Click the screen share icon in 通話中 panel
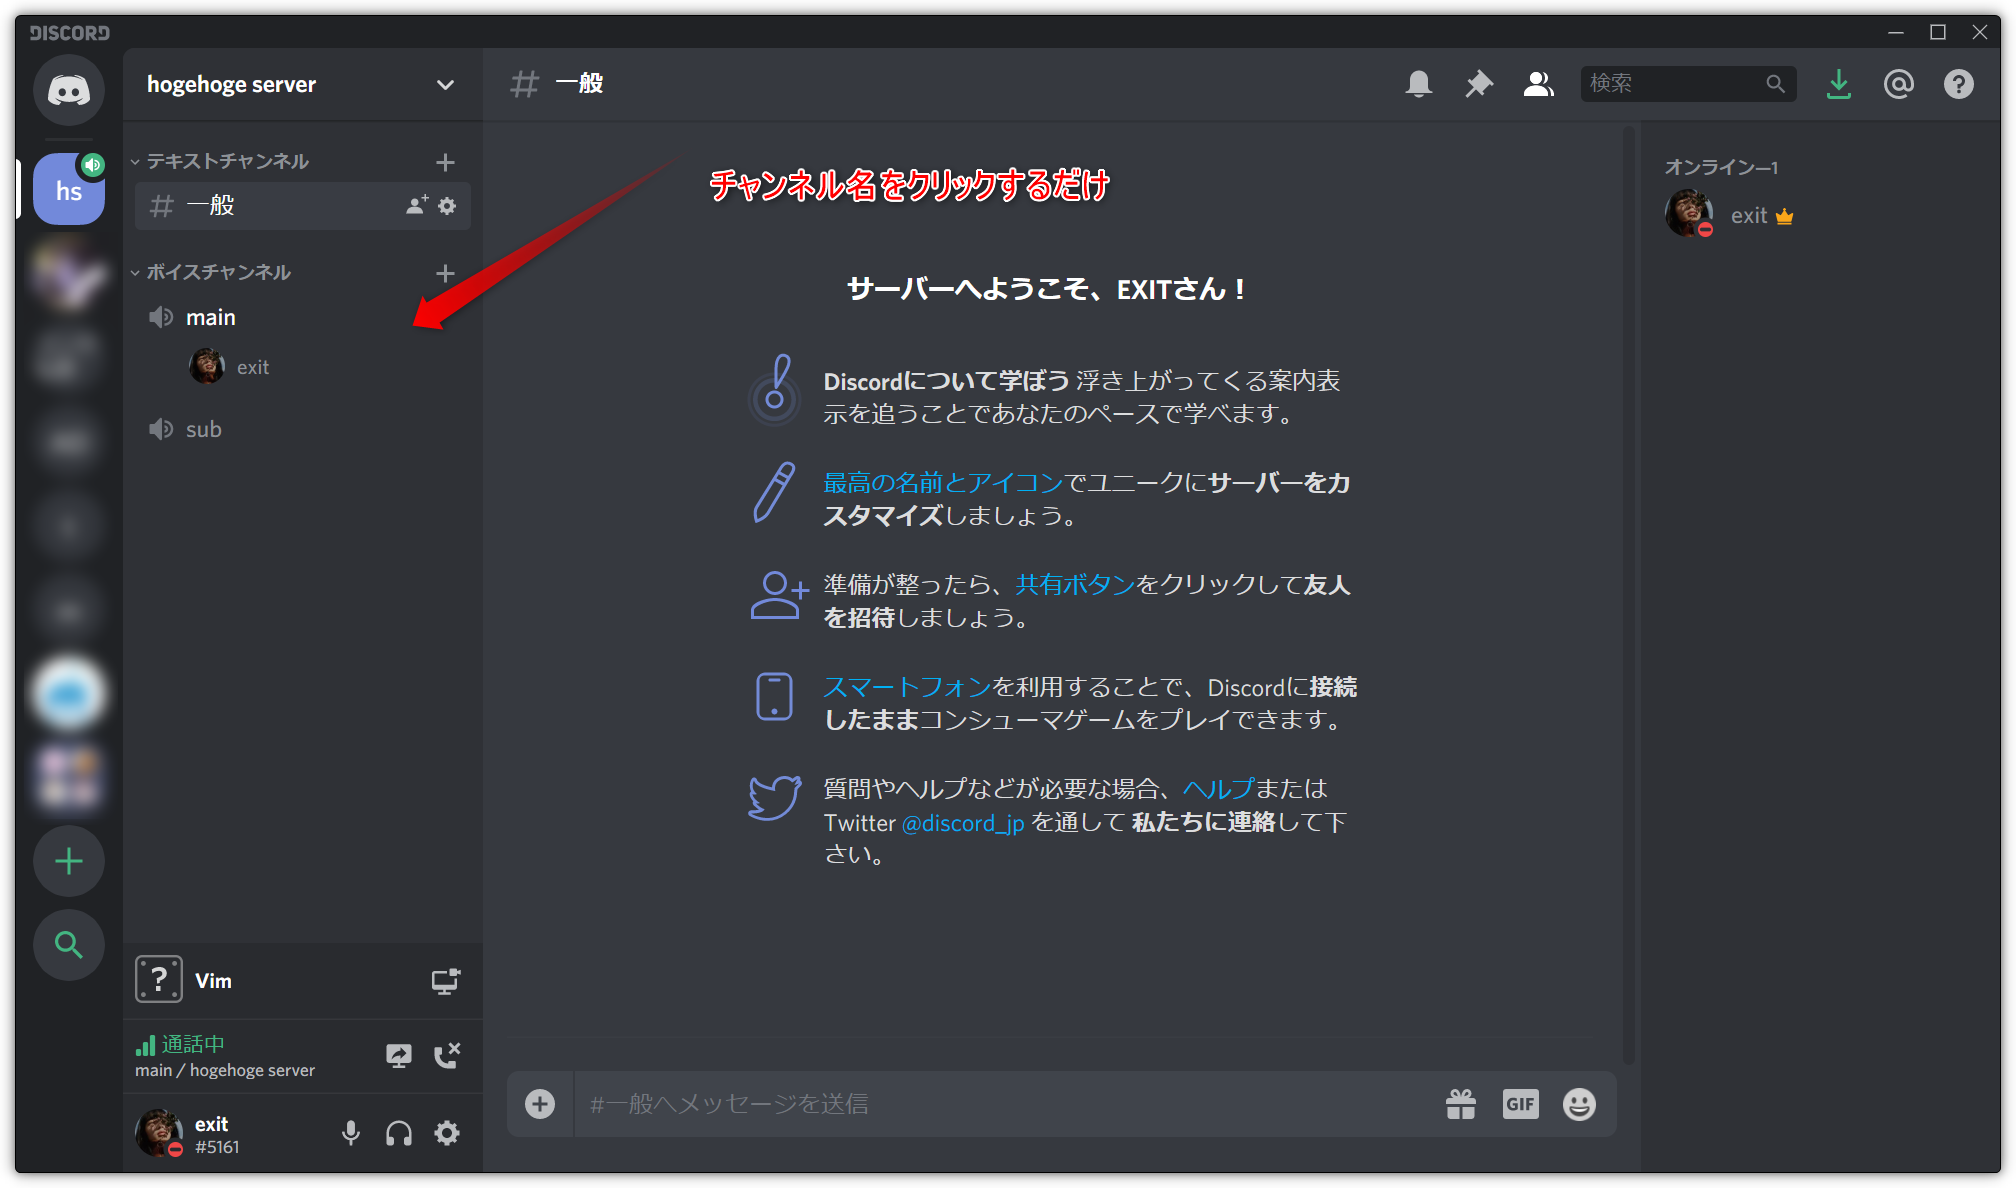Image resolution: width=2016 pixels, height=1188 pixels. 399,1056
